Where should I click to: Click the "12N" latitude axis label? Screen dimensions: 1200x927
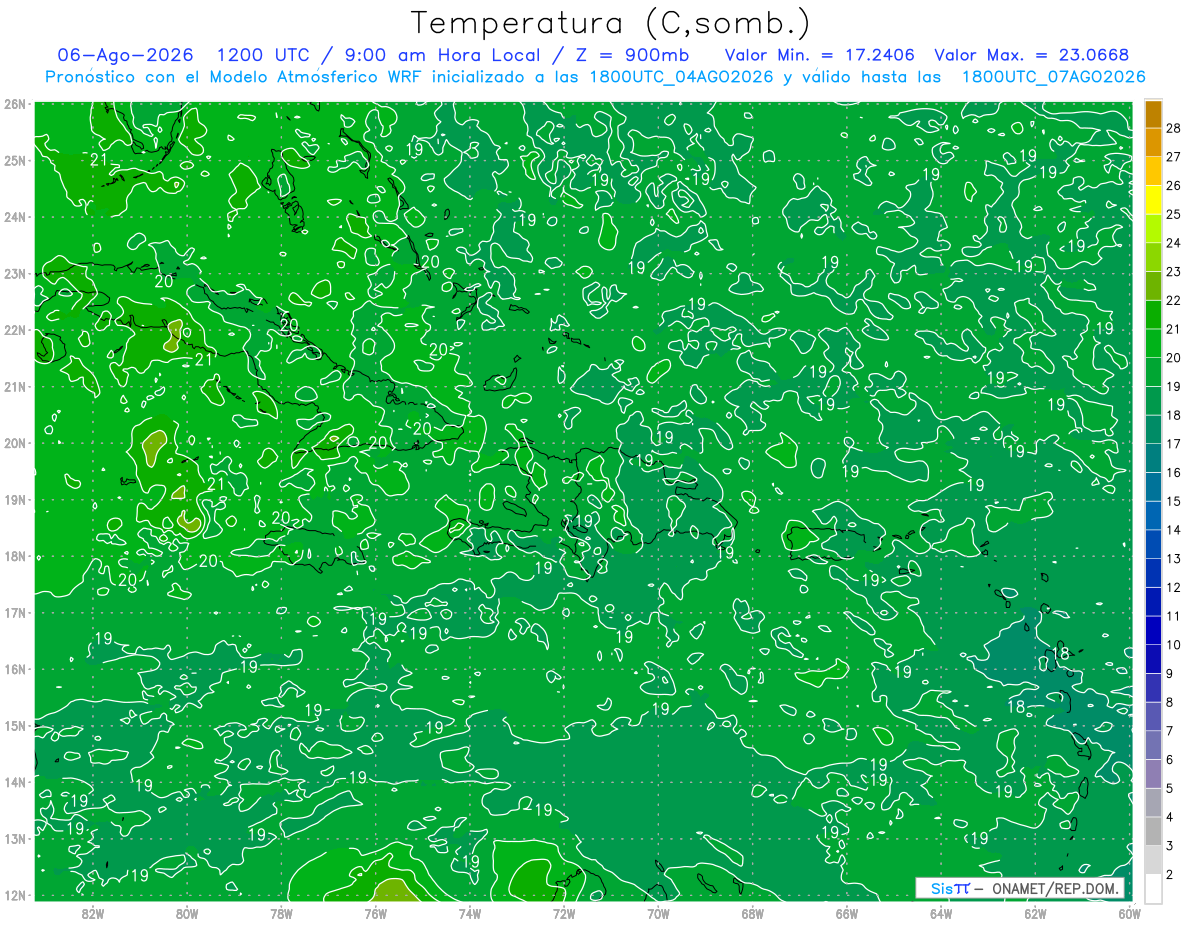[x=14, y=895]
